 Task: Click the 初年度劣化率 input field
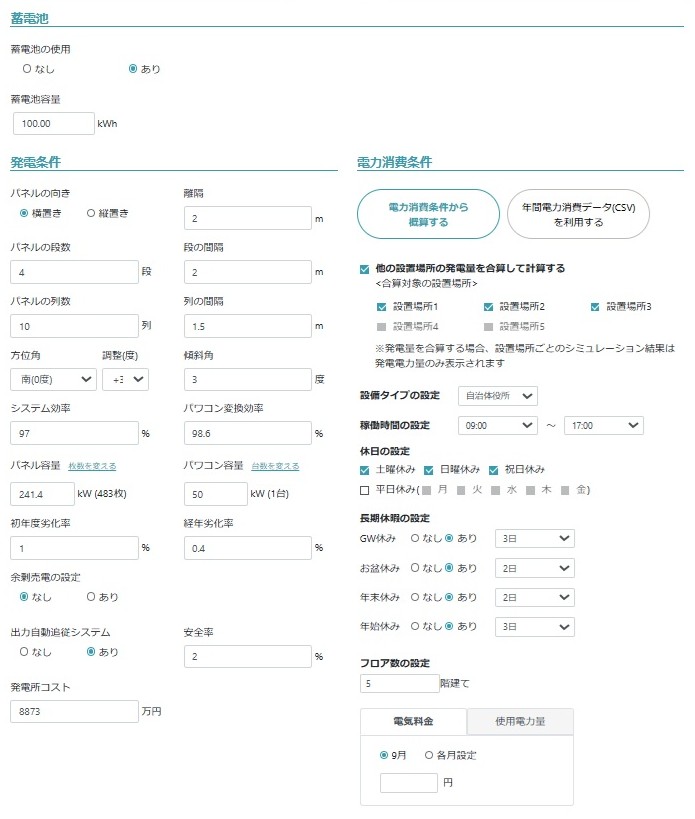pos(74,548)
